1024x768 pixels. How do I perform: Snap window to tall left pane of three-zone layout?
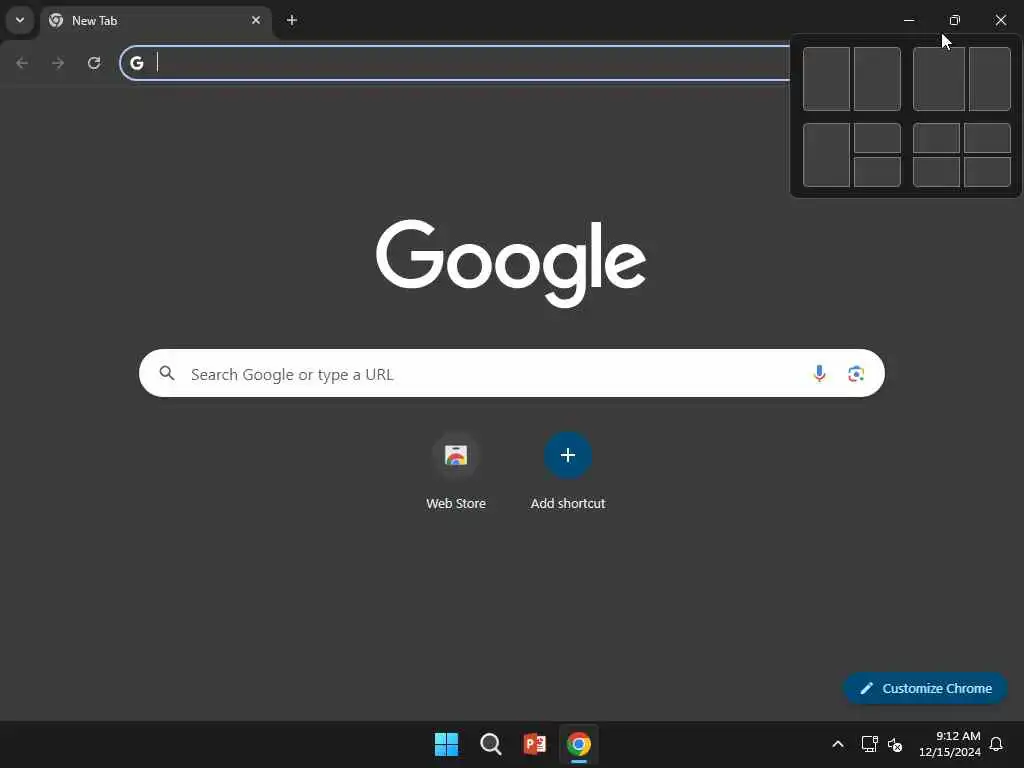coord(826,155)
